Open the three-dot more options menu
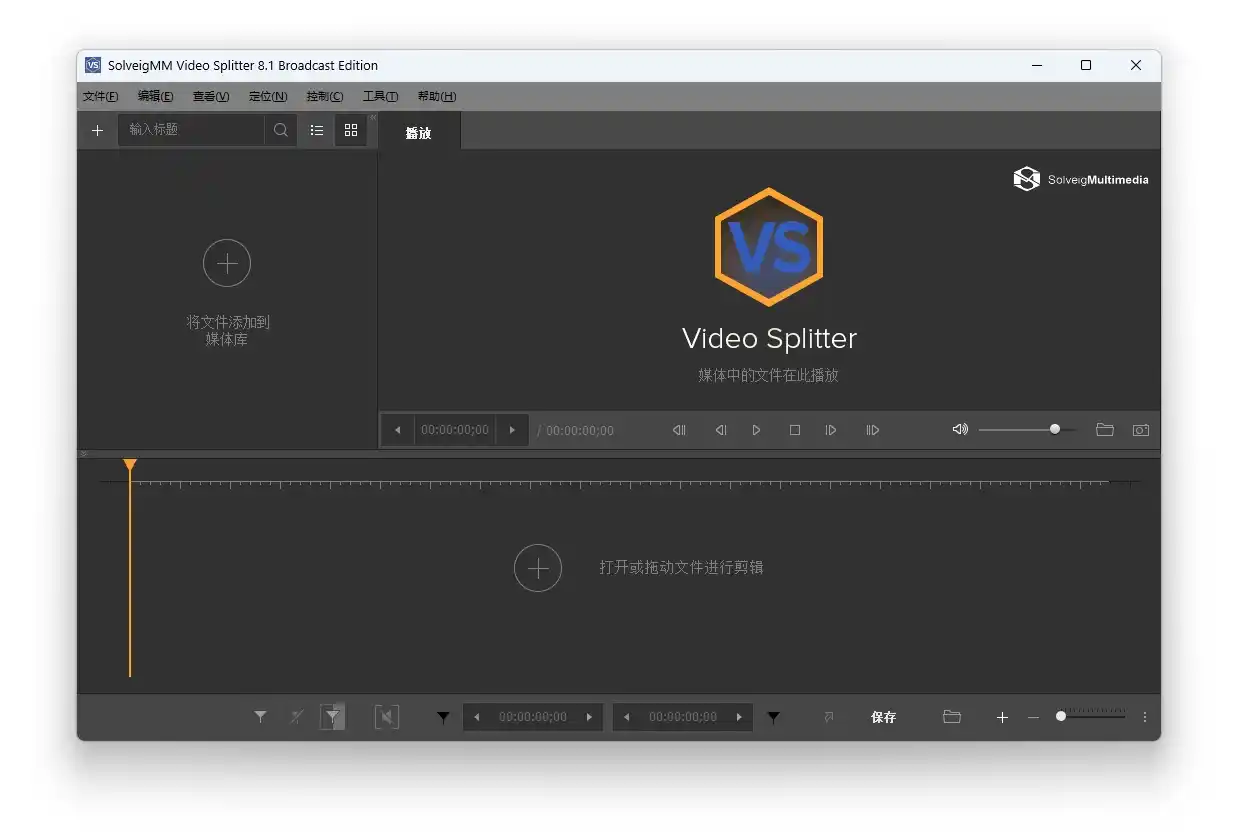Viewport: 1250px width, 840px height. [1145, 717]
